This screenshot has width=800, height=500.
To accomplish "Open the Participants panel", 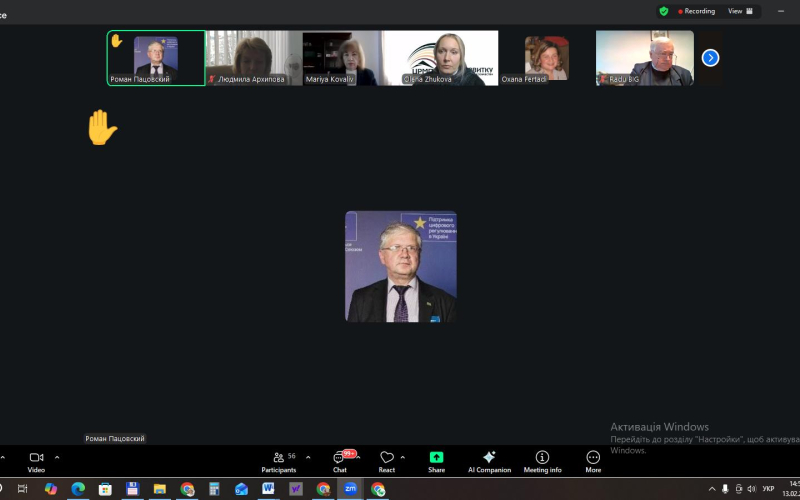I will click(x=278, y=461).
